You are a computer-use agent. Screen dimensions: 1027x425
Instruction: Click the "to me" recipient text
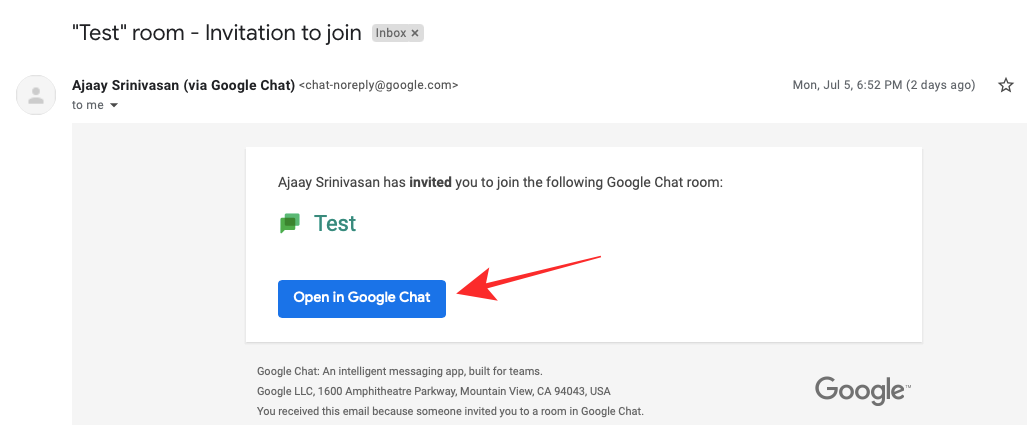[88, 105]
